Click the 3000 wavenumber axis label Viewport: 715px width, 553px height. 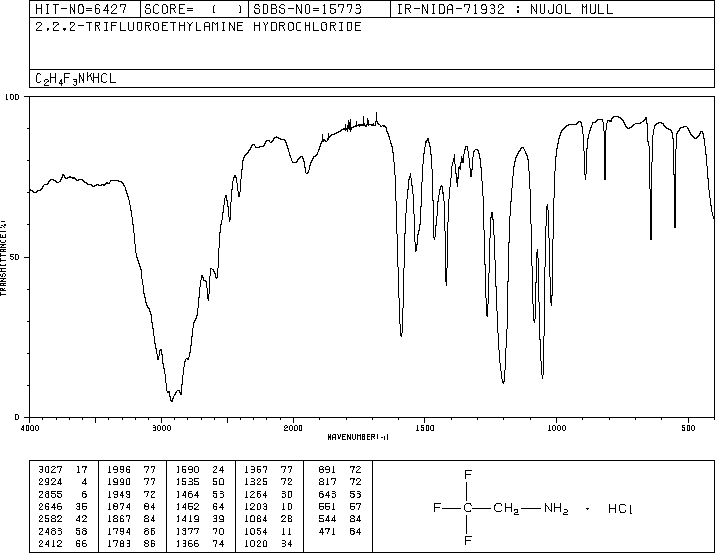(x=161, y=428)
